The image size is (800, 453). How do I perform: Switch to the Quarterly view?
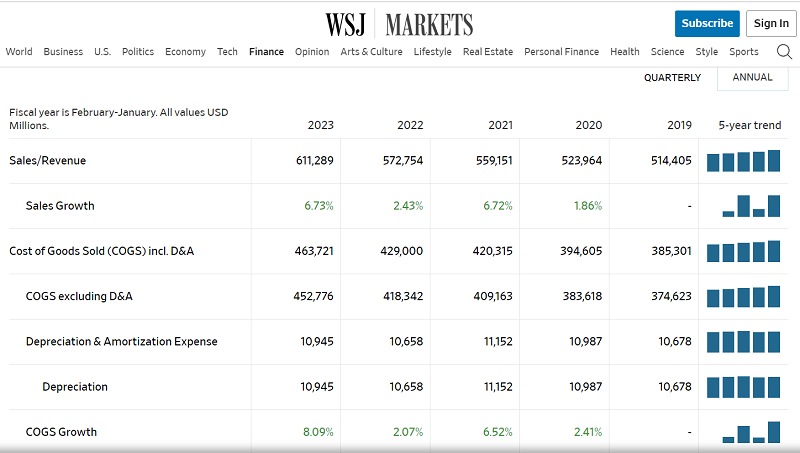point(672,77)
